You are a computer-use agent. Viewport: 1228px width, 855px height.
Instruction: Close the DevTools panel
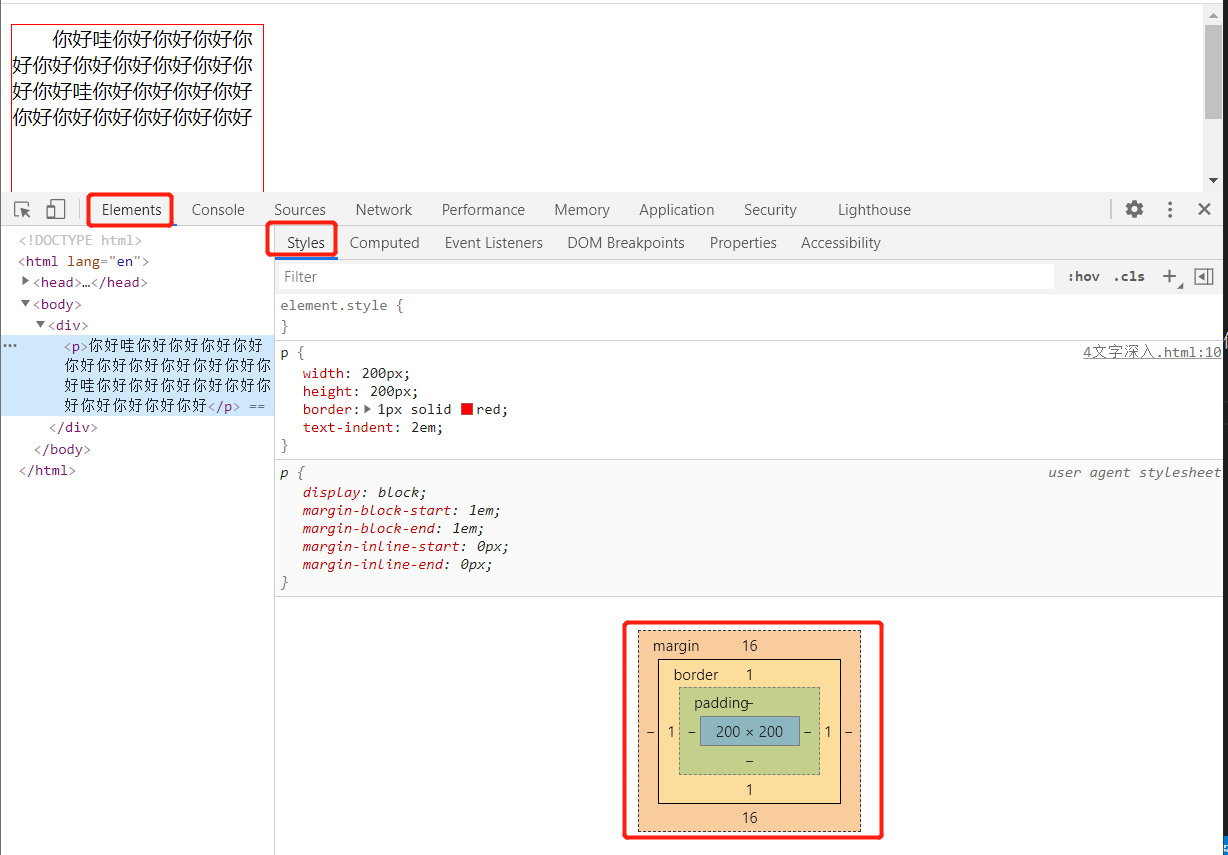[x=1205, y=209]
